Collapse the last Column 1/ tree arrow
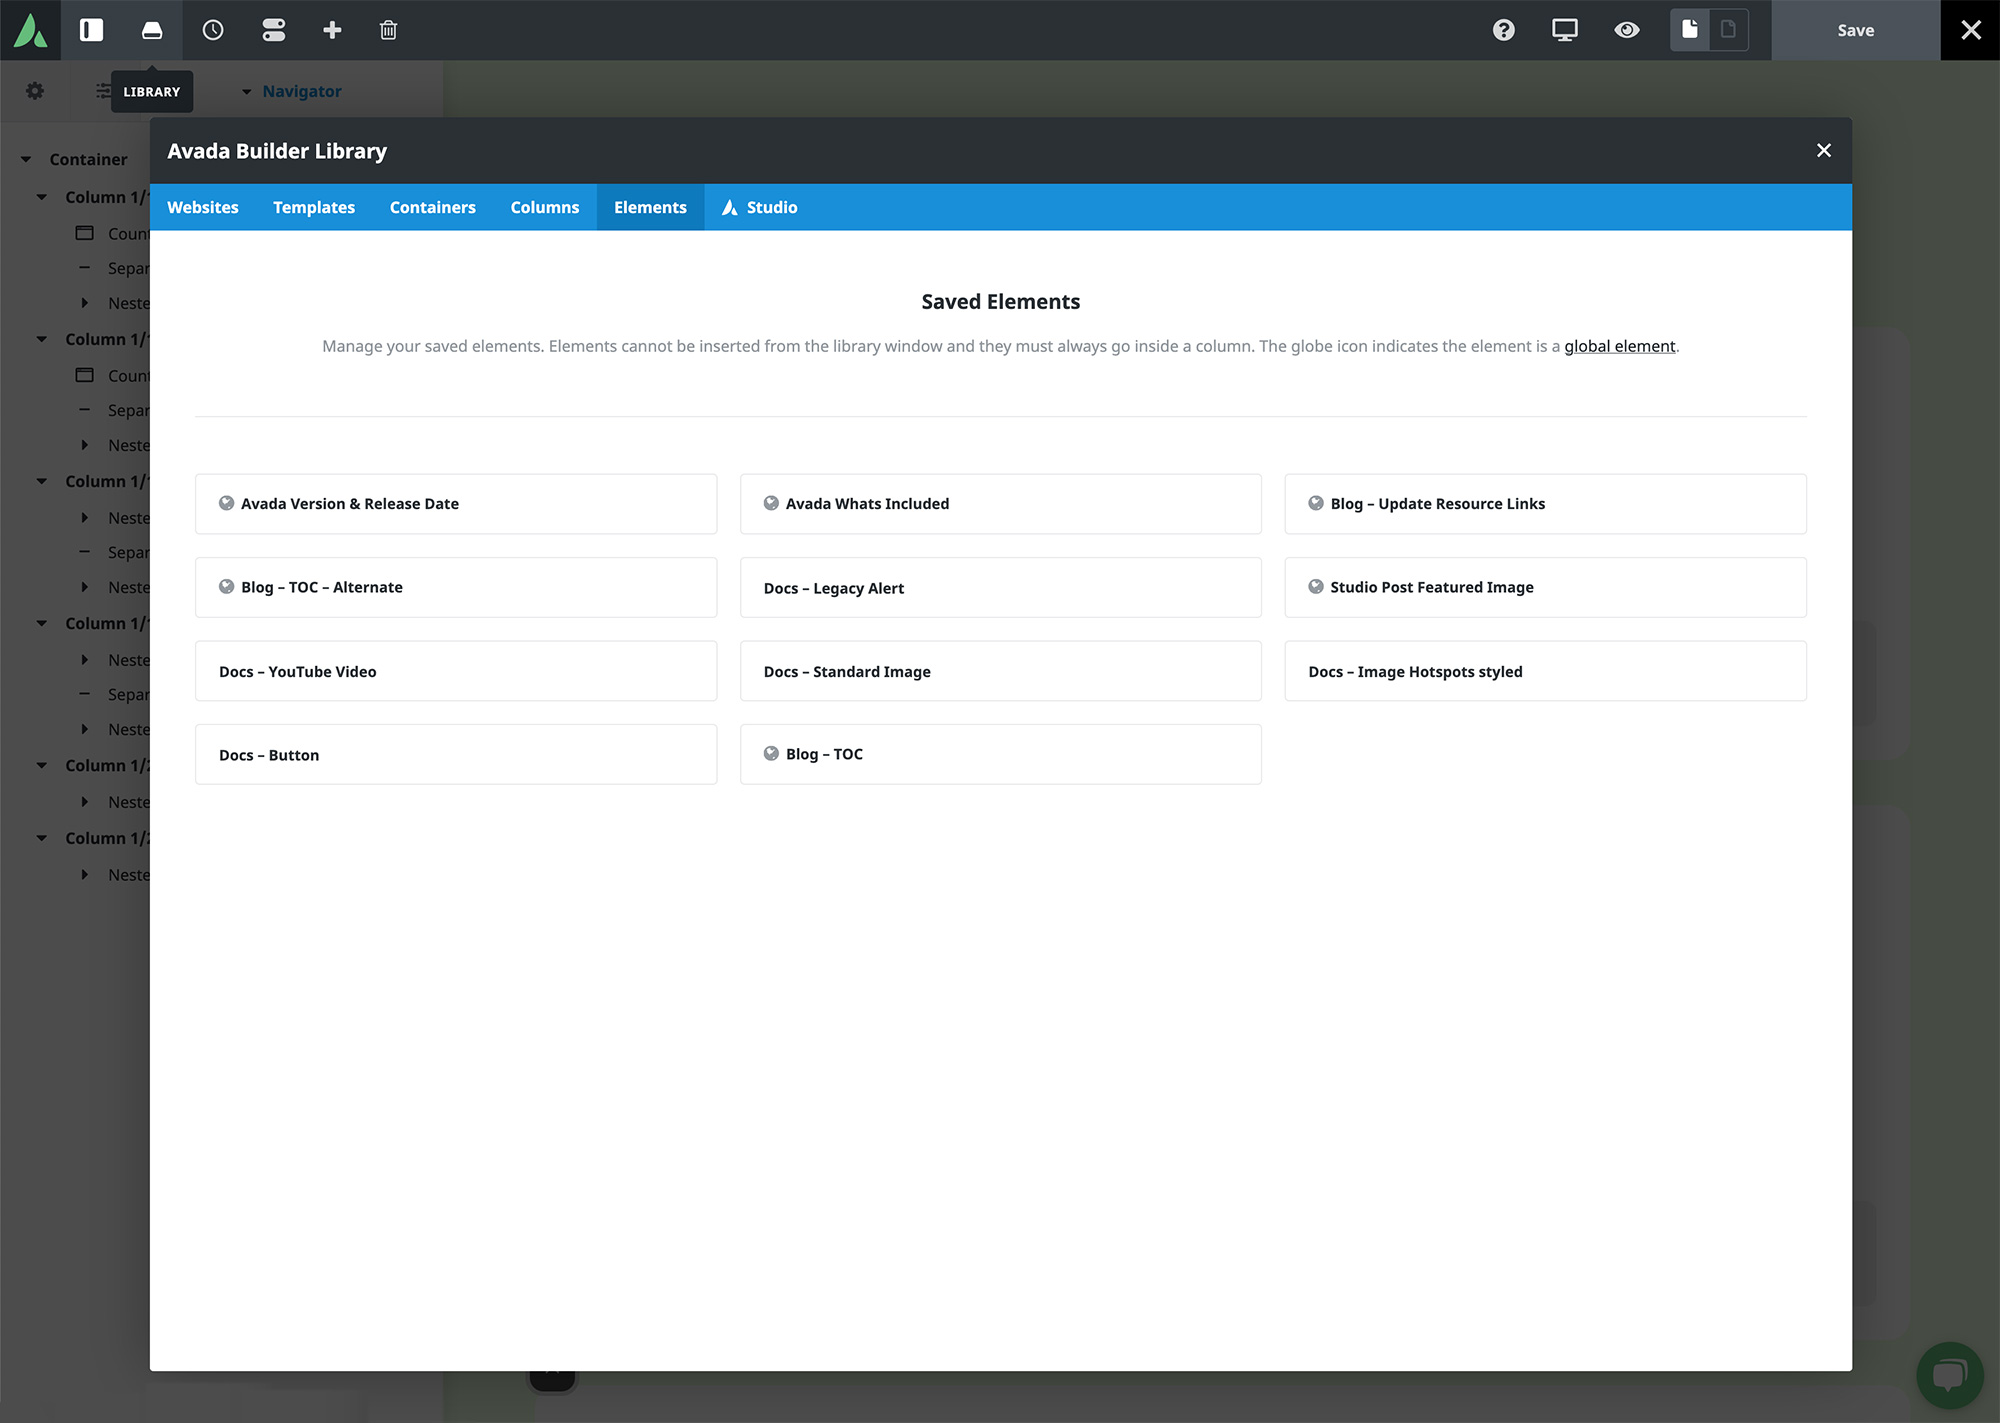The height and width of the screenshot is (1423, 2000). (x=42, y=838)
